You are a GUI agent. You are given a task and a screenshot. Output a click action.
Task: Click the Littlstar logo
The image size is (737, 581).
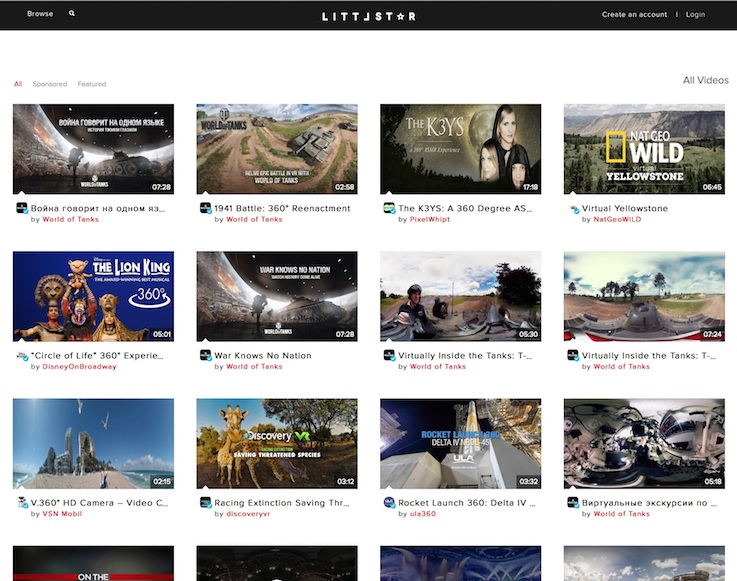coord(368,16)
